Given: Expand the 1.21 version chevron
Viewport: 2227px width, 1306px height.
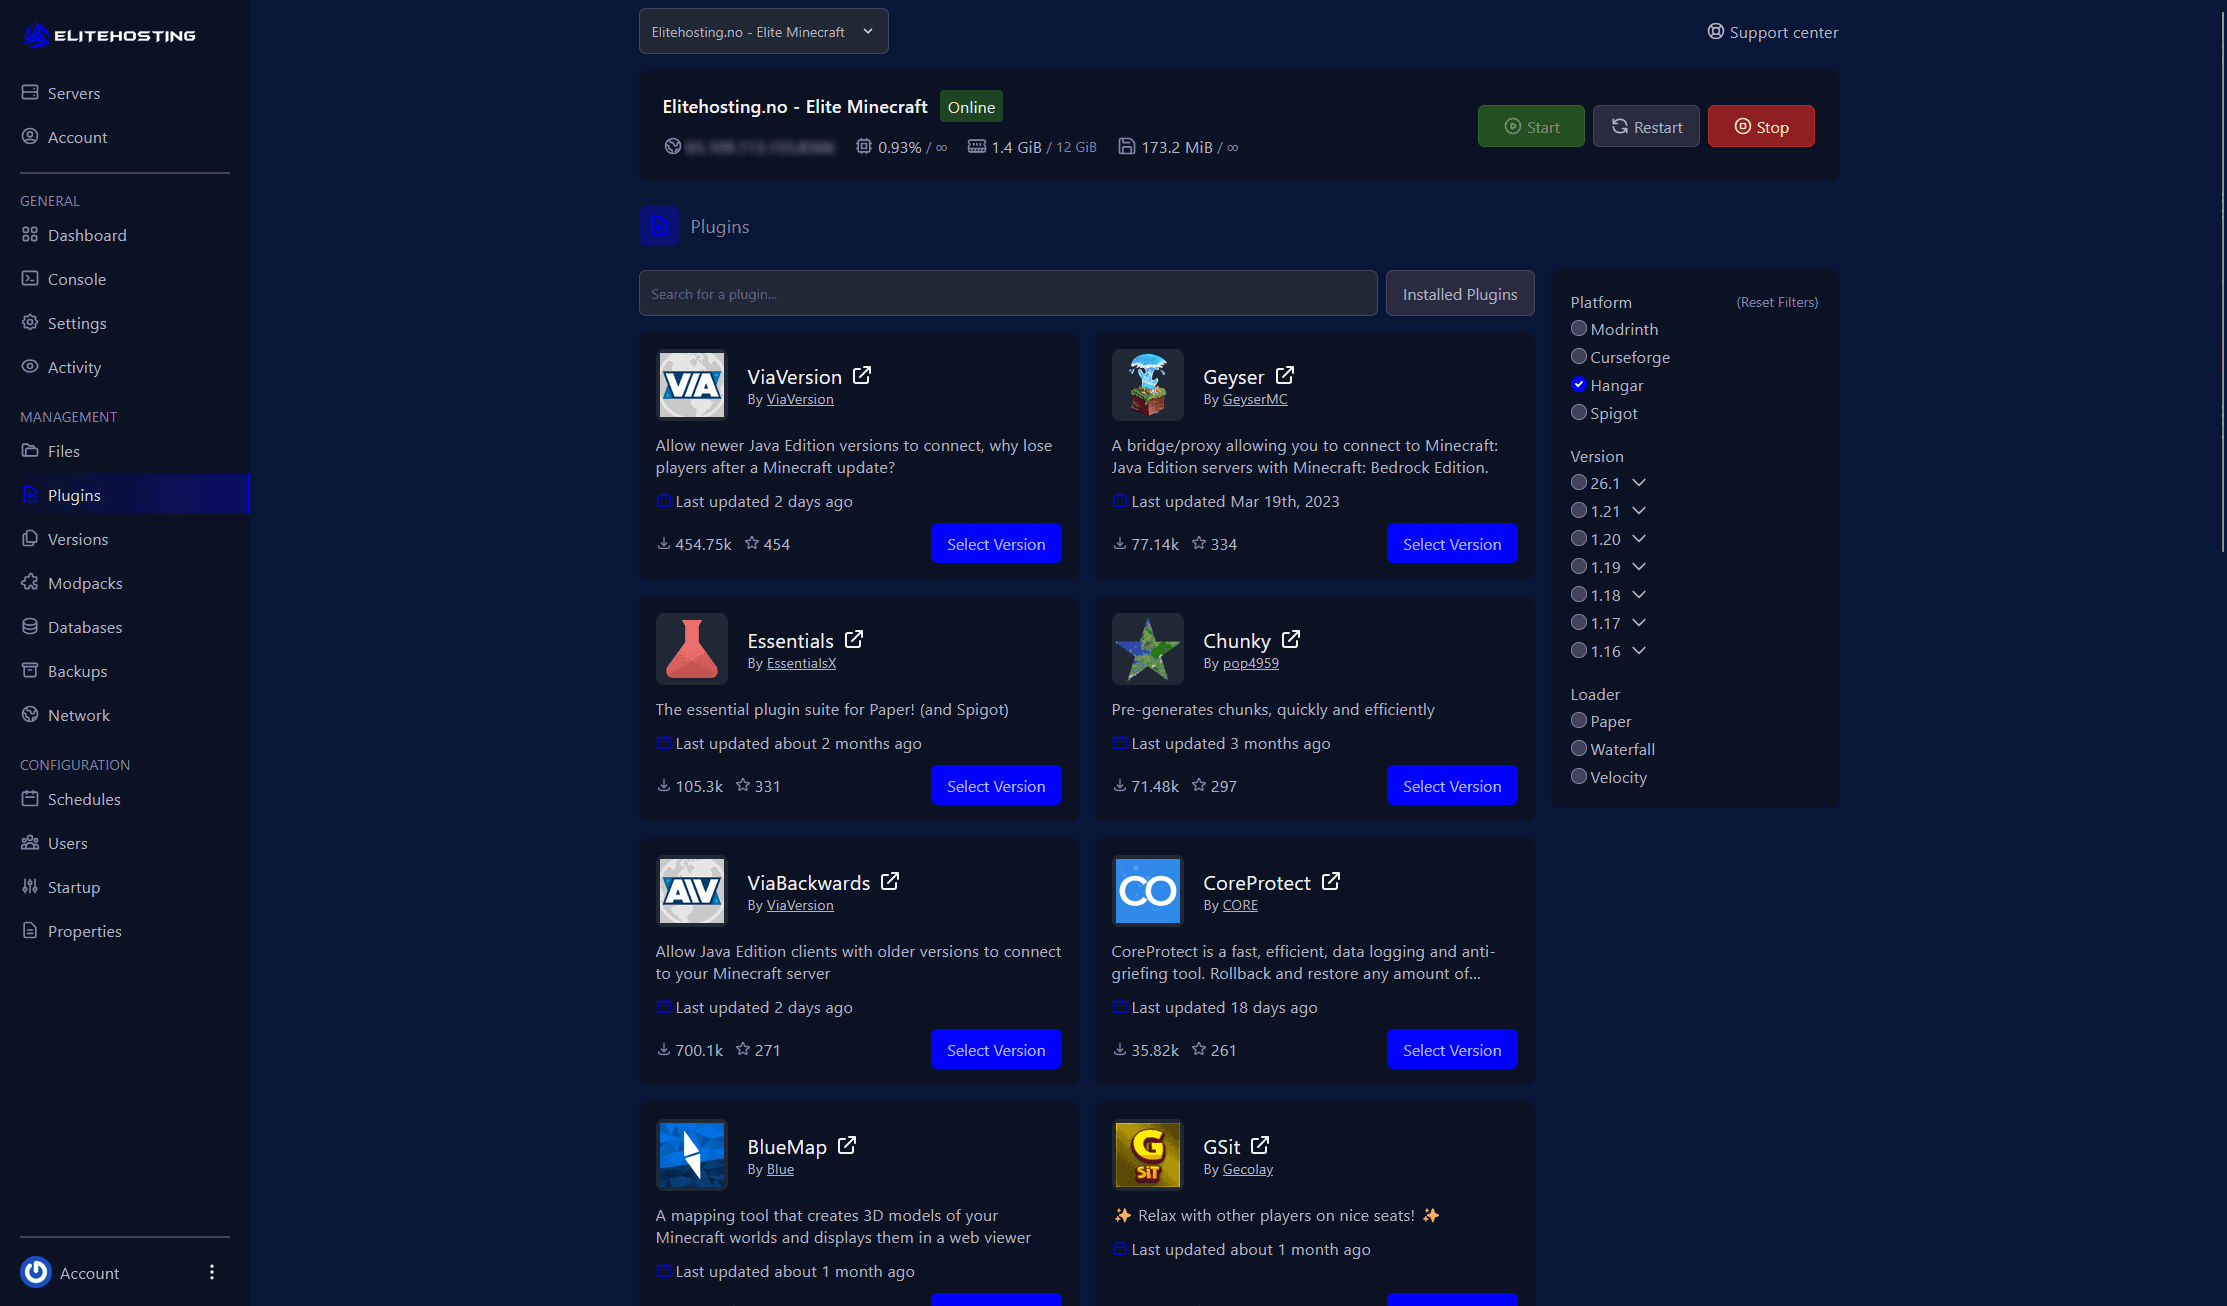Looking at the screenshot, I should point(1639,511).
